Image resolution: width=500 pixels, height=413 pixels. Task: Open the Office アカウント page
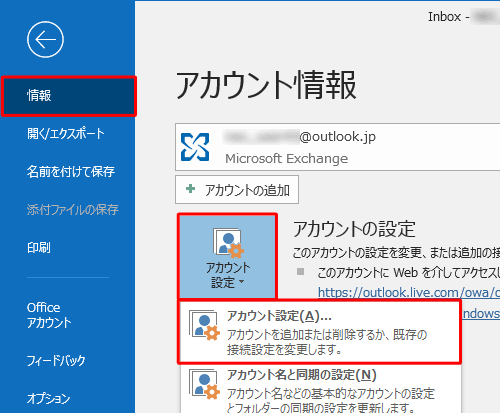[x=49, y=315]
